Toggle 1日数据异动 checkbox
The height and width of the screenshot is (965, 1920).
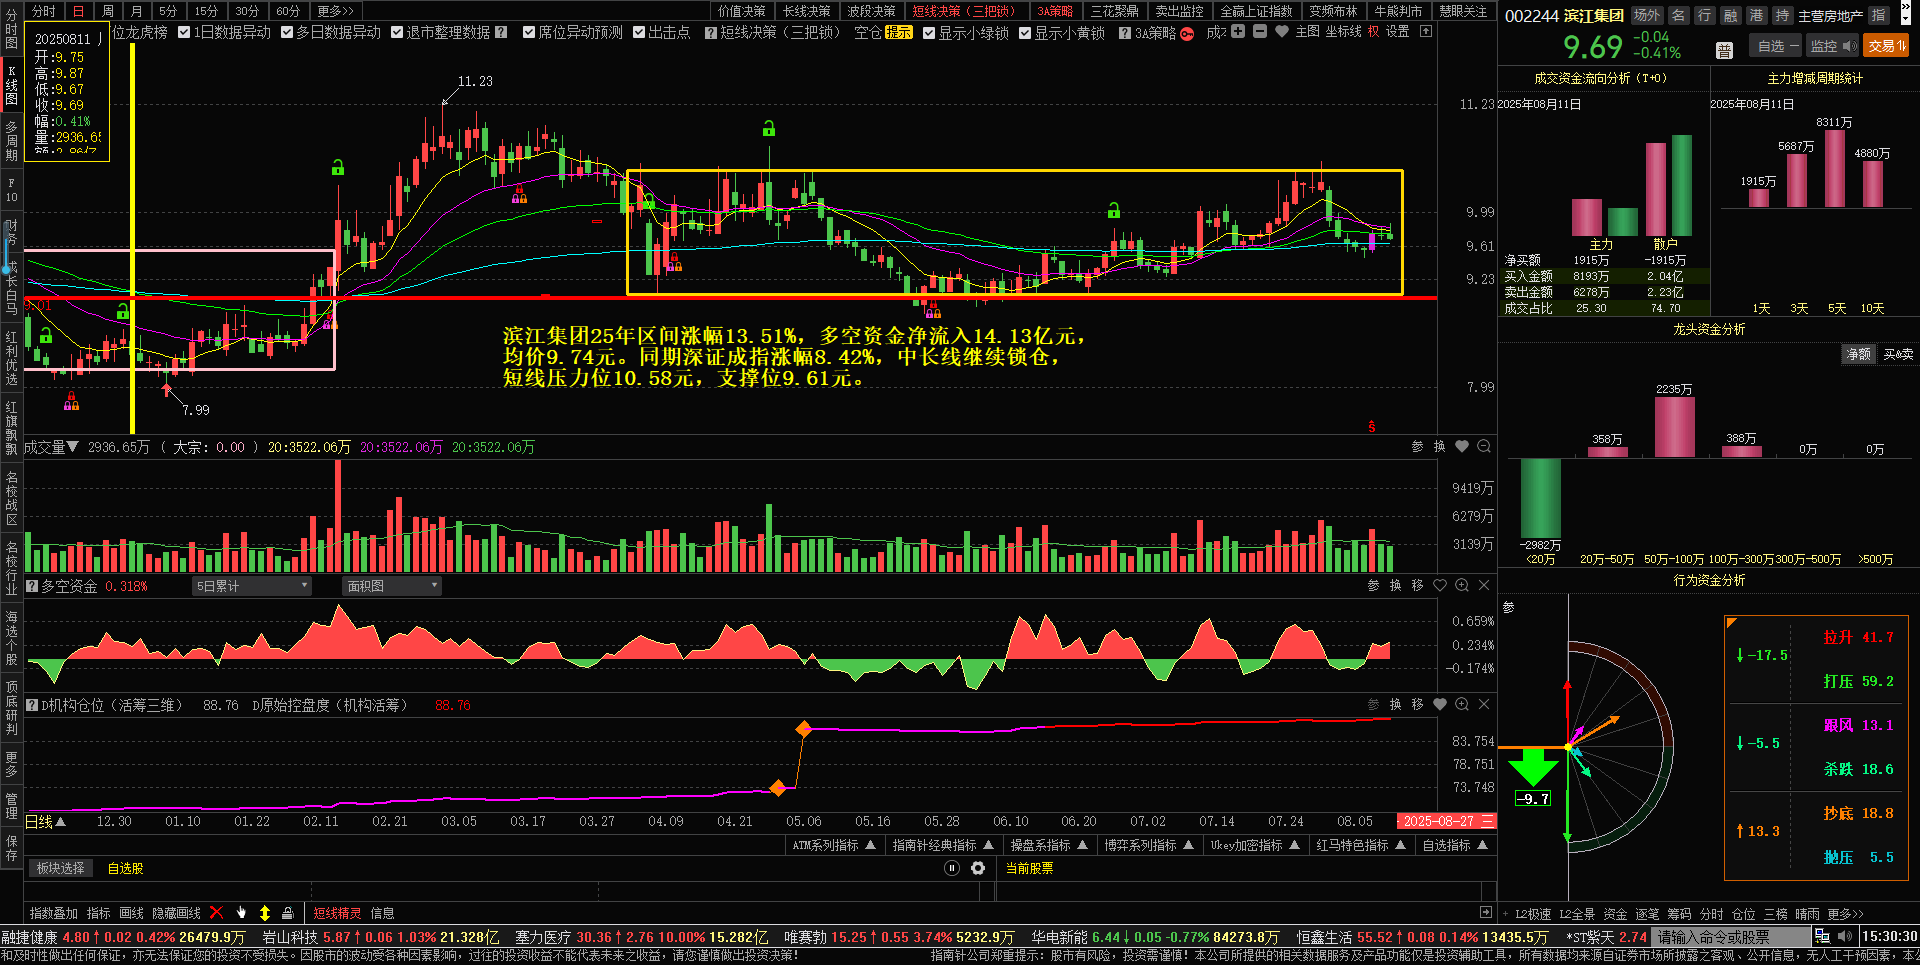coord(184,33)
